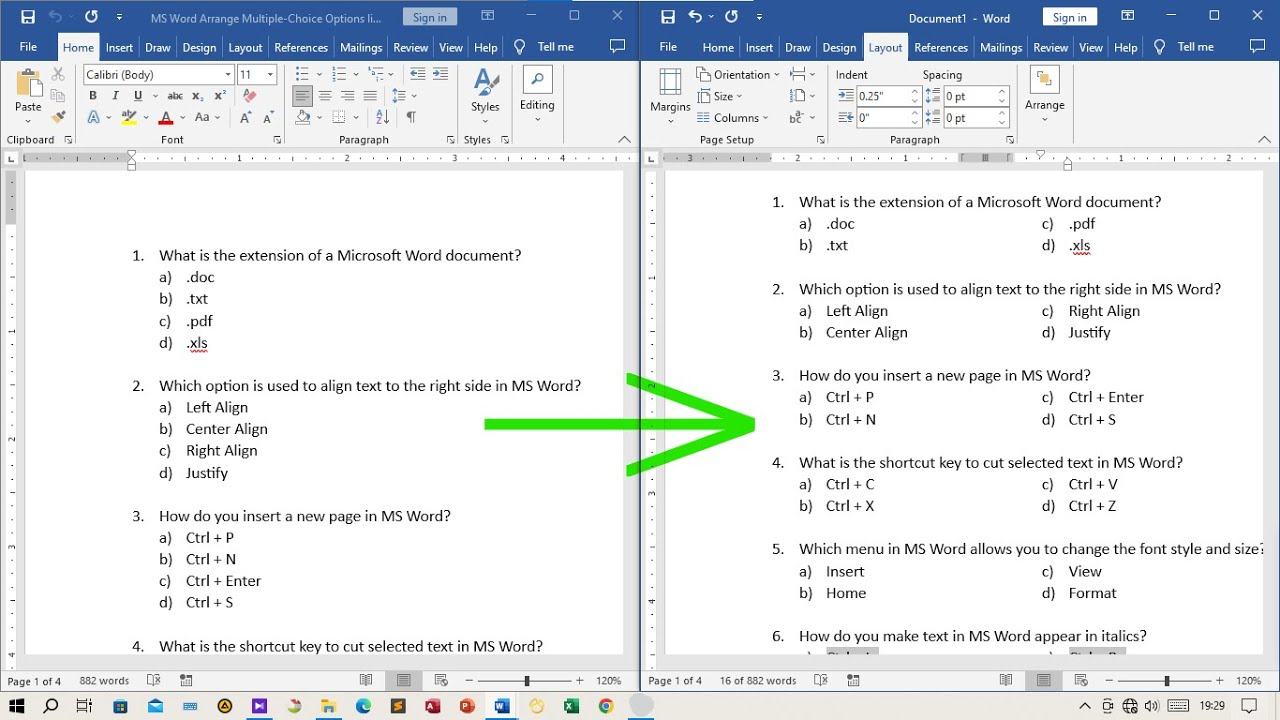Open the Home tab in Document1 window
Viewport: 1280px width, 720px height.
pyautogui.click(x=718, y=47)
